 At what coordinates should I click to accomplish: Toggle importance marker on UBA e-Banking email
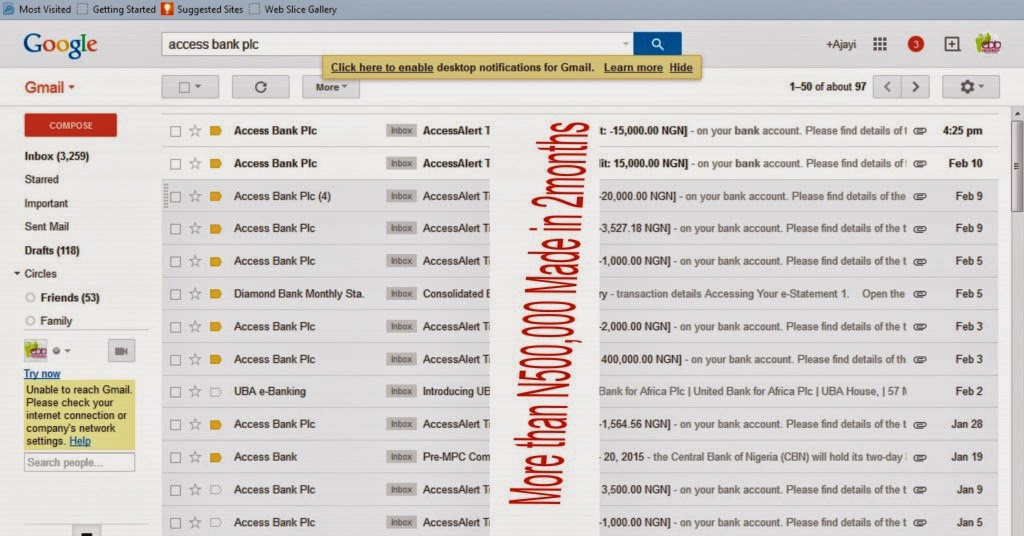point(216,392)
